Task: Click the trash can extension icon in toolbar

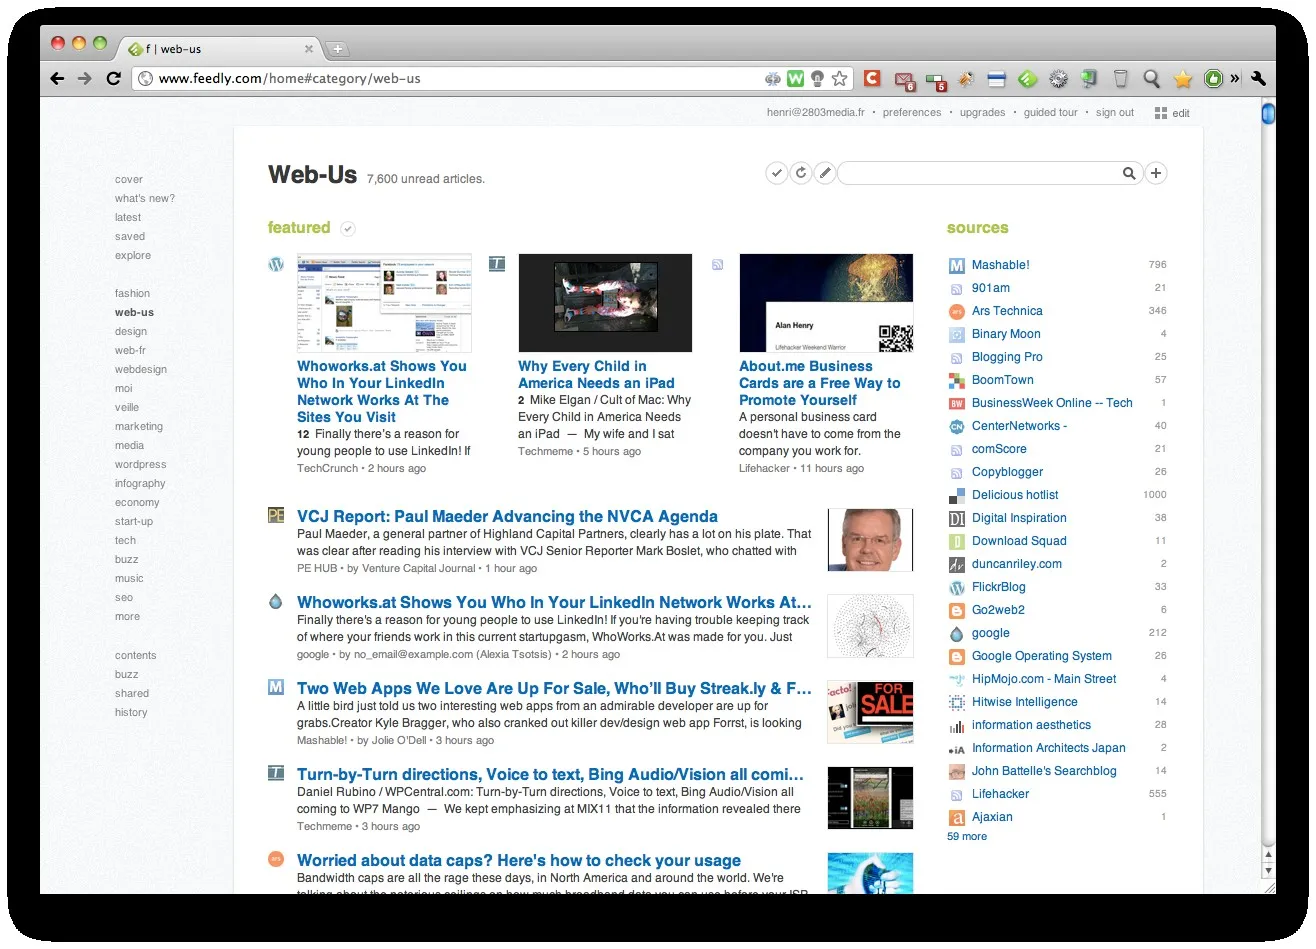Action: [1121, 78]
